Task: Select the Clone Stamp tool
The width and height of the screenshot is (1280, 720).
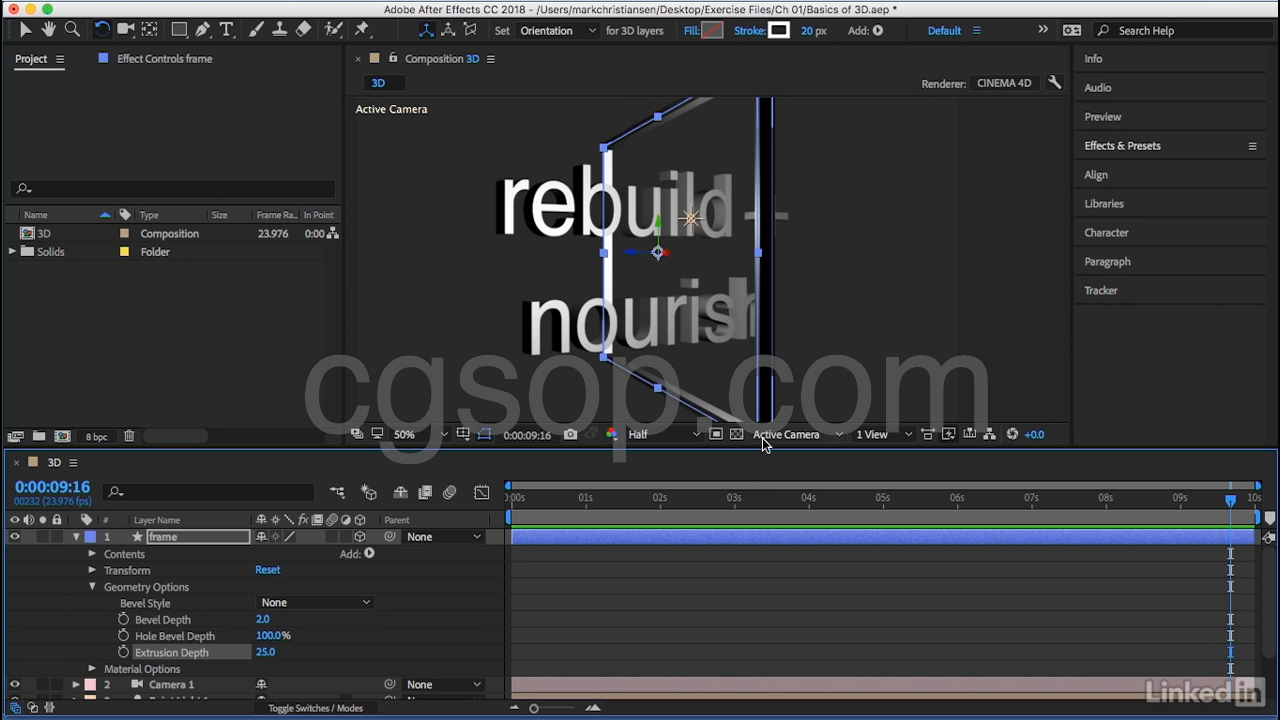Action: click(280, 30)
